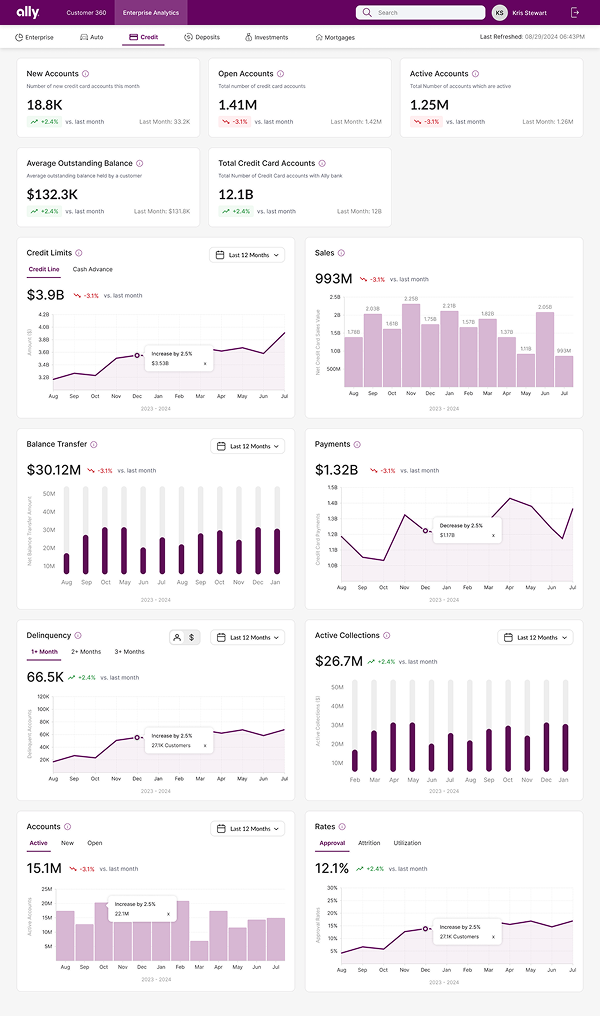Click the 18.8K new accounts value

pyautogui.click(x=45, y=105)
